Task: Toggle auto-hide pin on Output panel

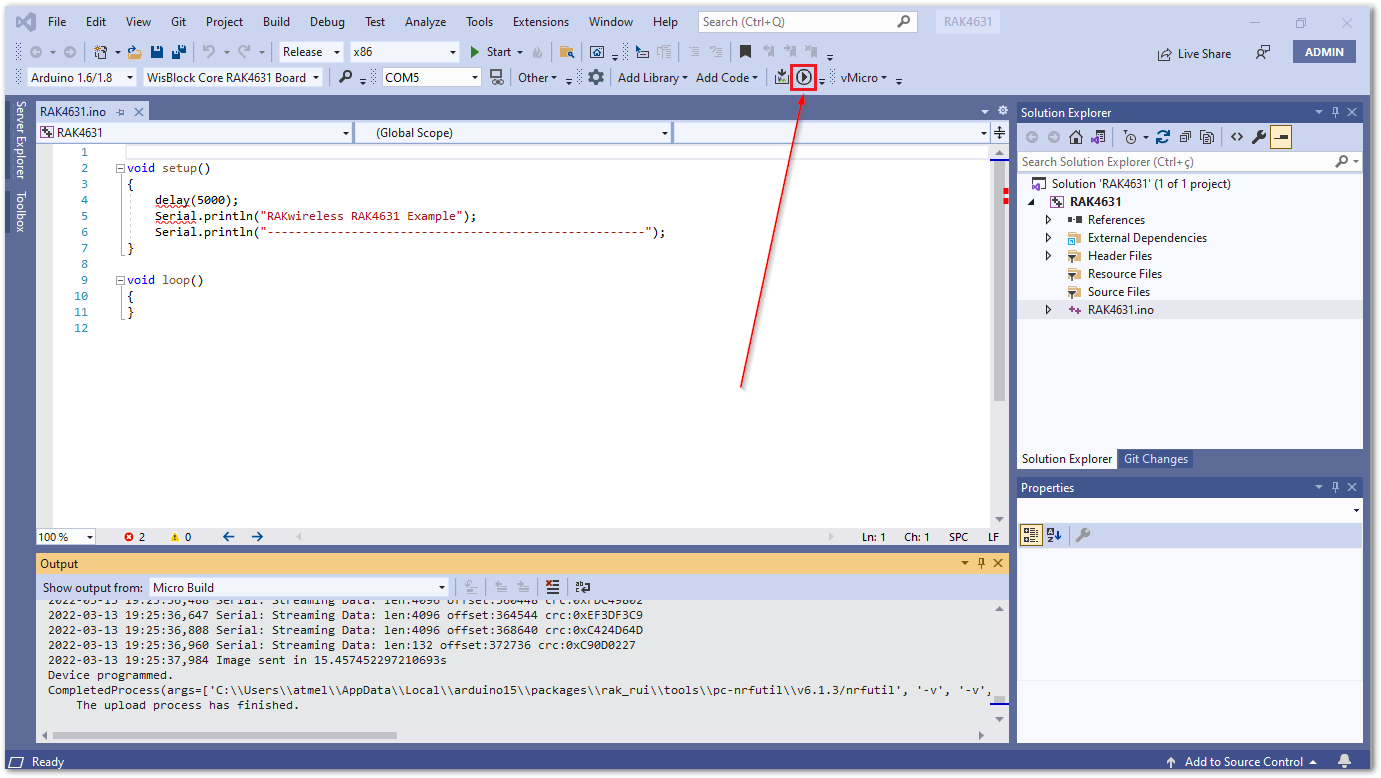Action: (x=981, y=564)
